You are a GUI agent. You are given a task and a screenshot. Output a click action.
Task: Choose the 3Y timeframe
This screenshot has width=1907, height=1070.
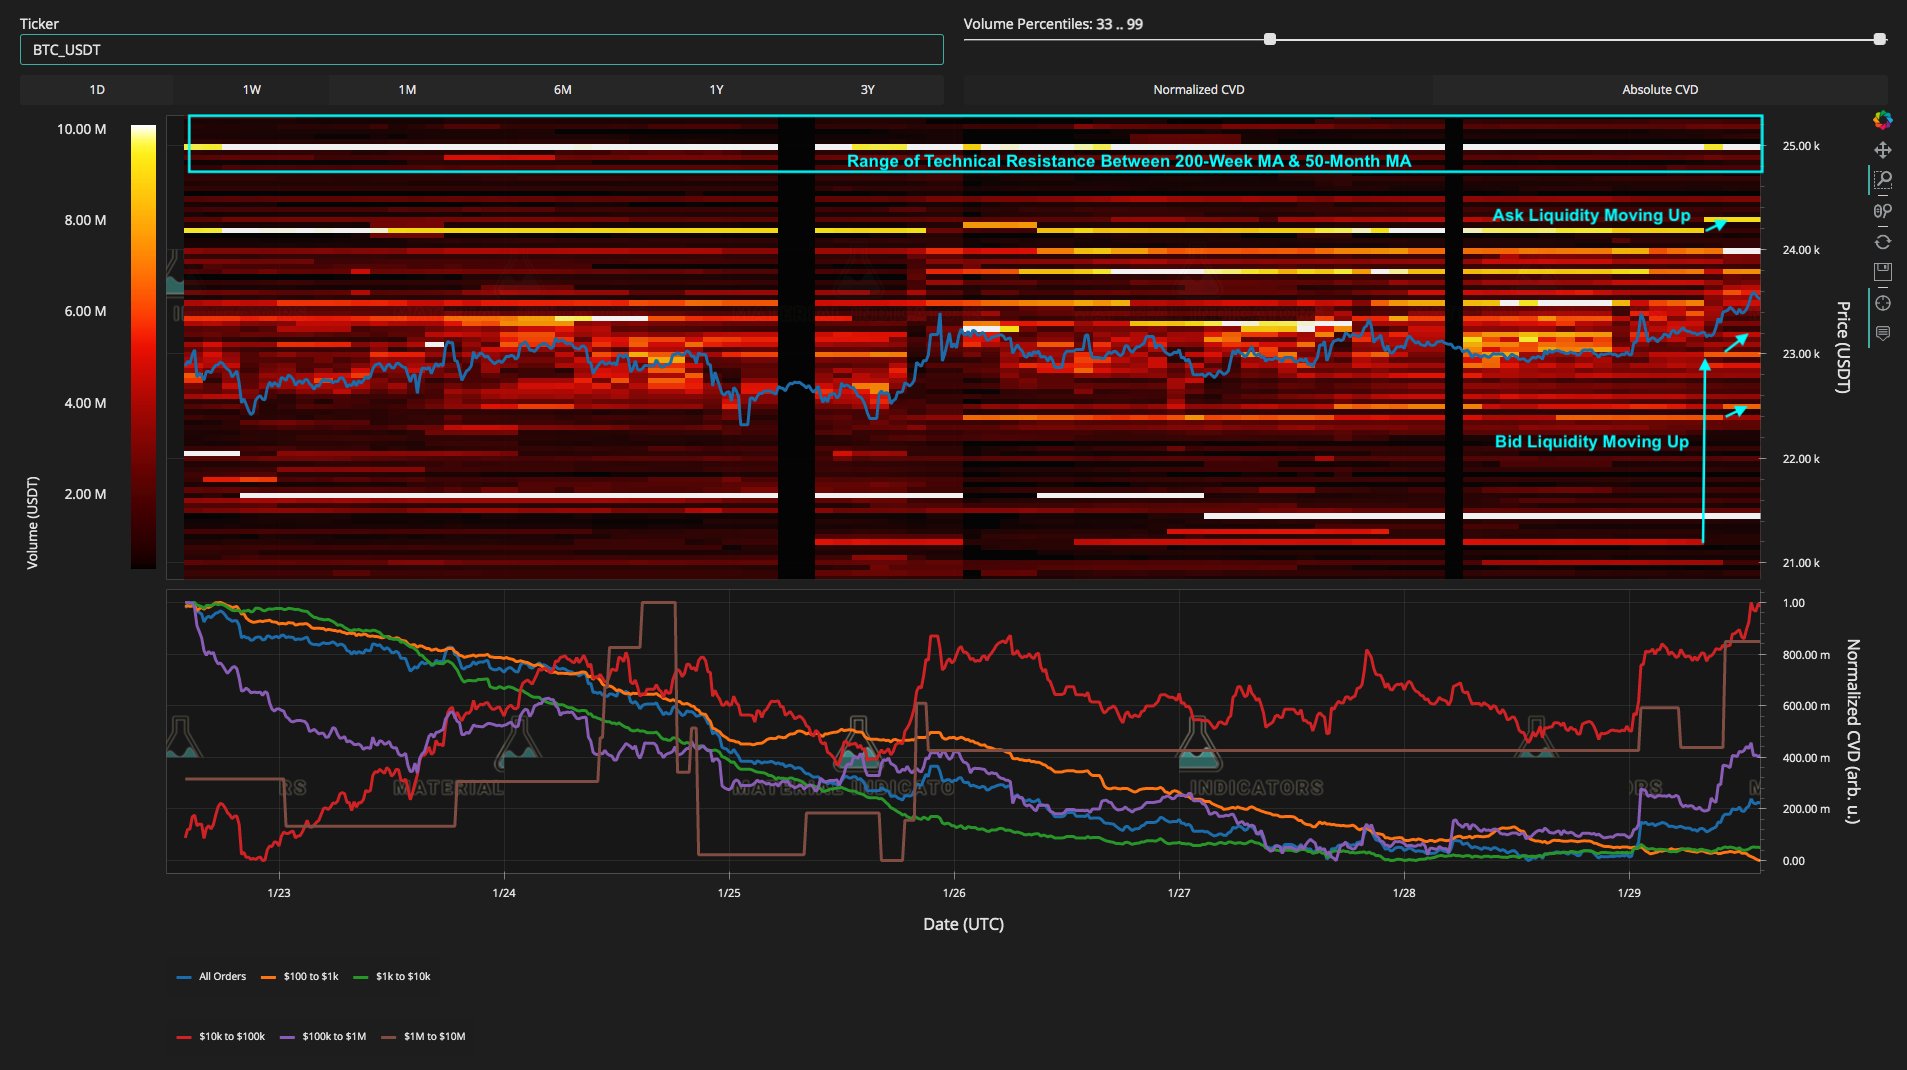(x=867, y=90)
